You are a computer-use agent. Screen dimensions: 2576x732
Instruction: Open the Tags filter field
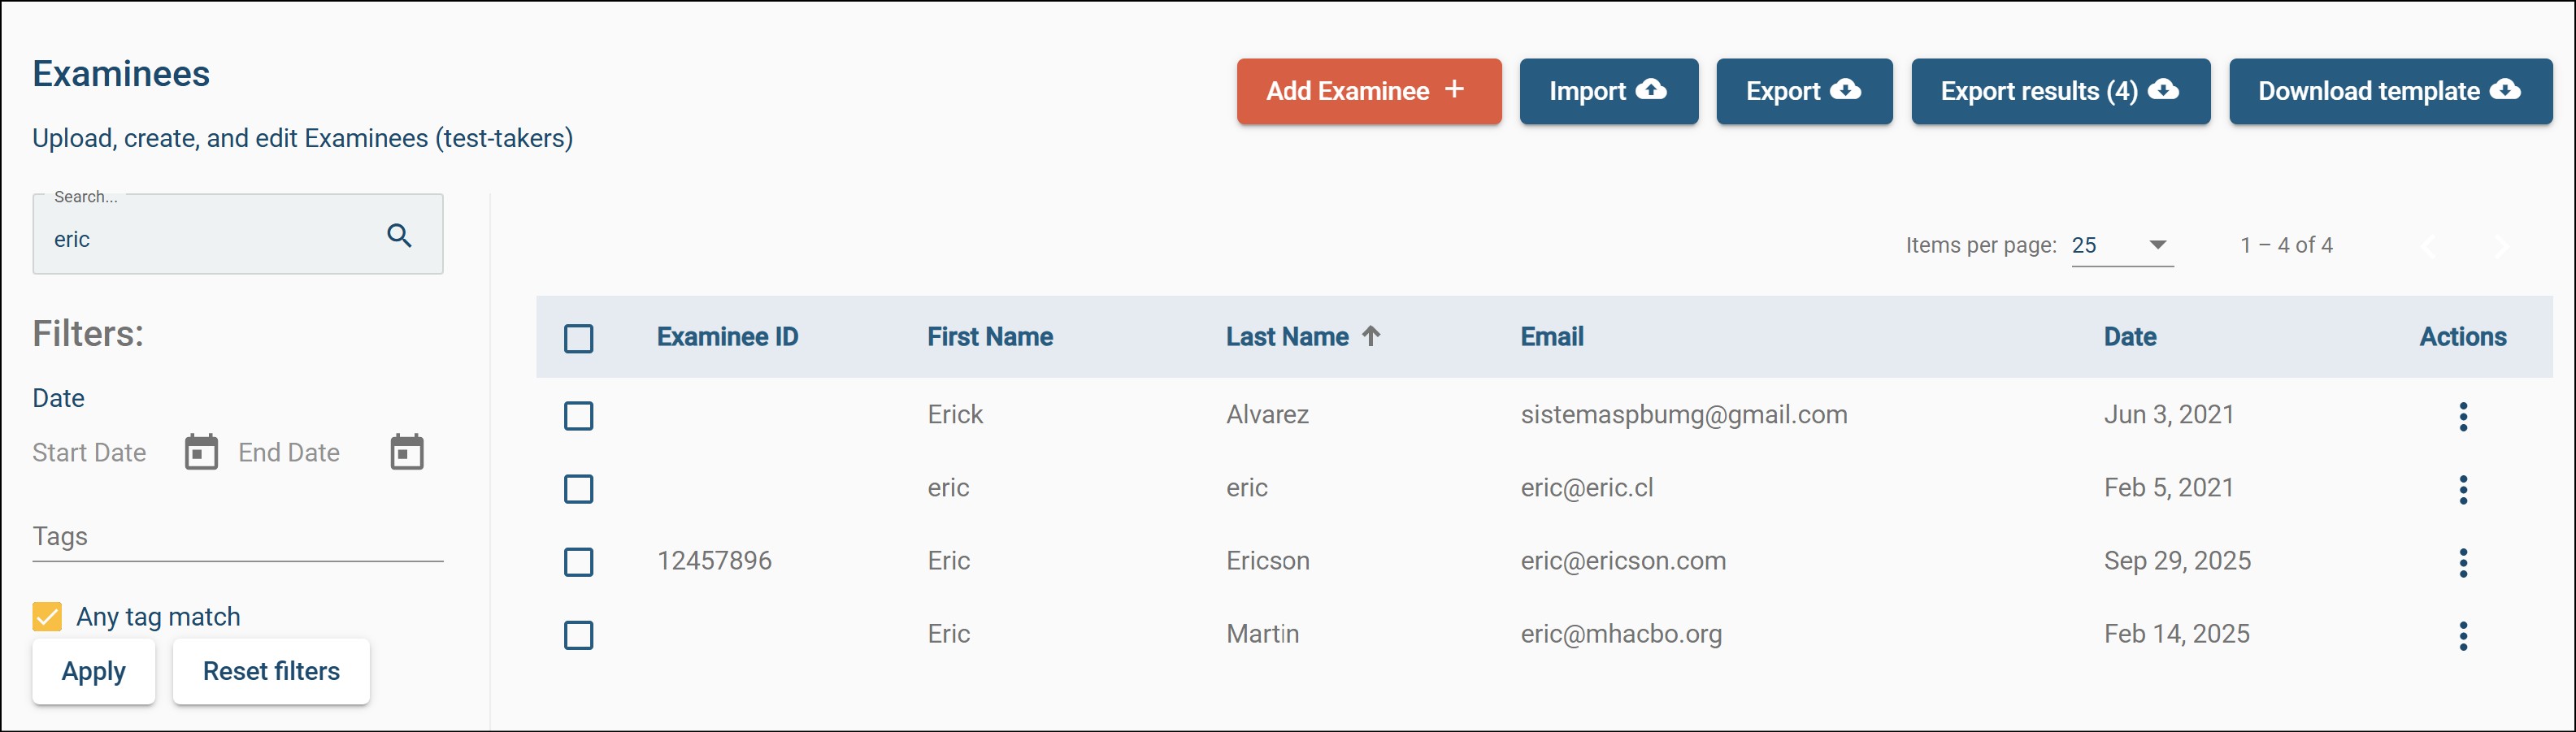click(x=238, y=537)
